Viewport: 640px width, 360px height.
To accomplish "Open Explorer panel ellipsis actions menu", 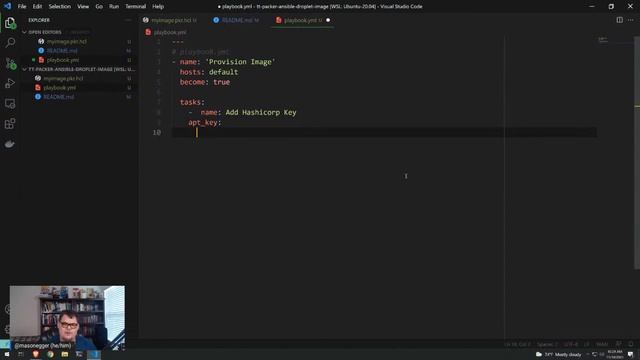I will (x=128, y=20).
